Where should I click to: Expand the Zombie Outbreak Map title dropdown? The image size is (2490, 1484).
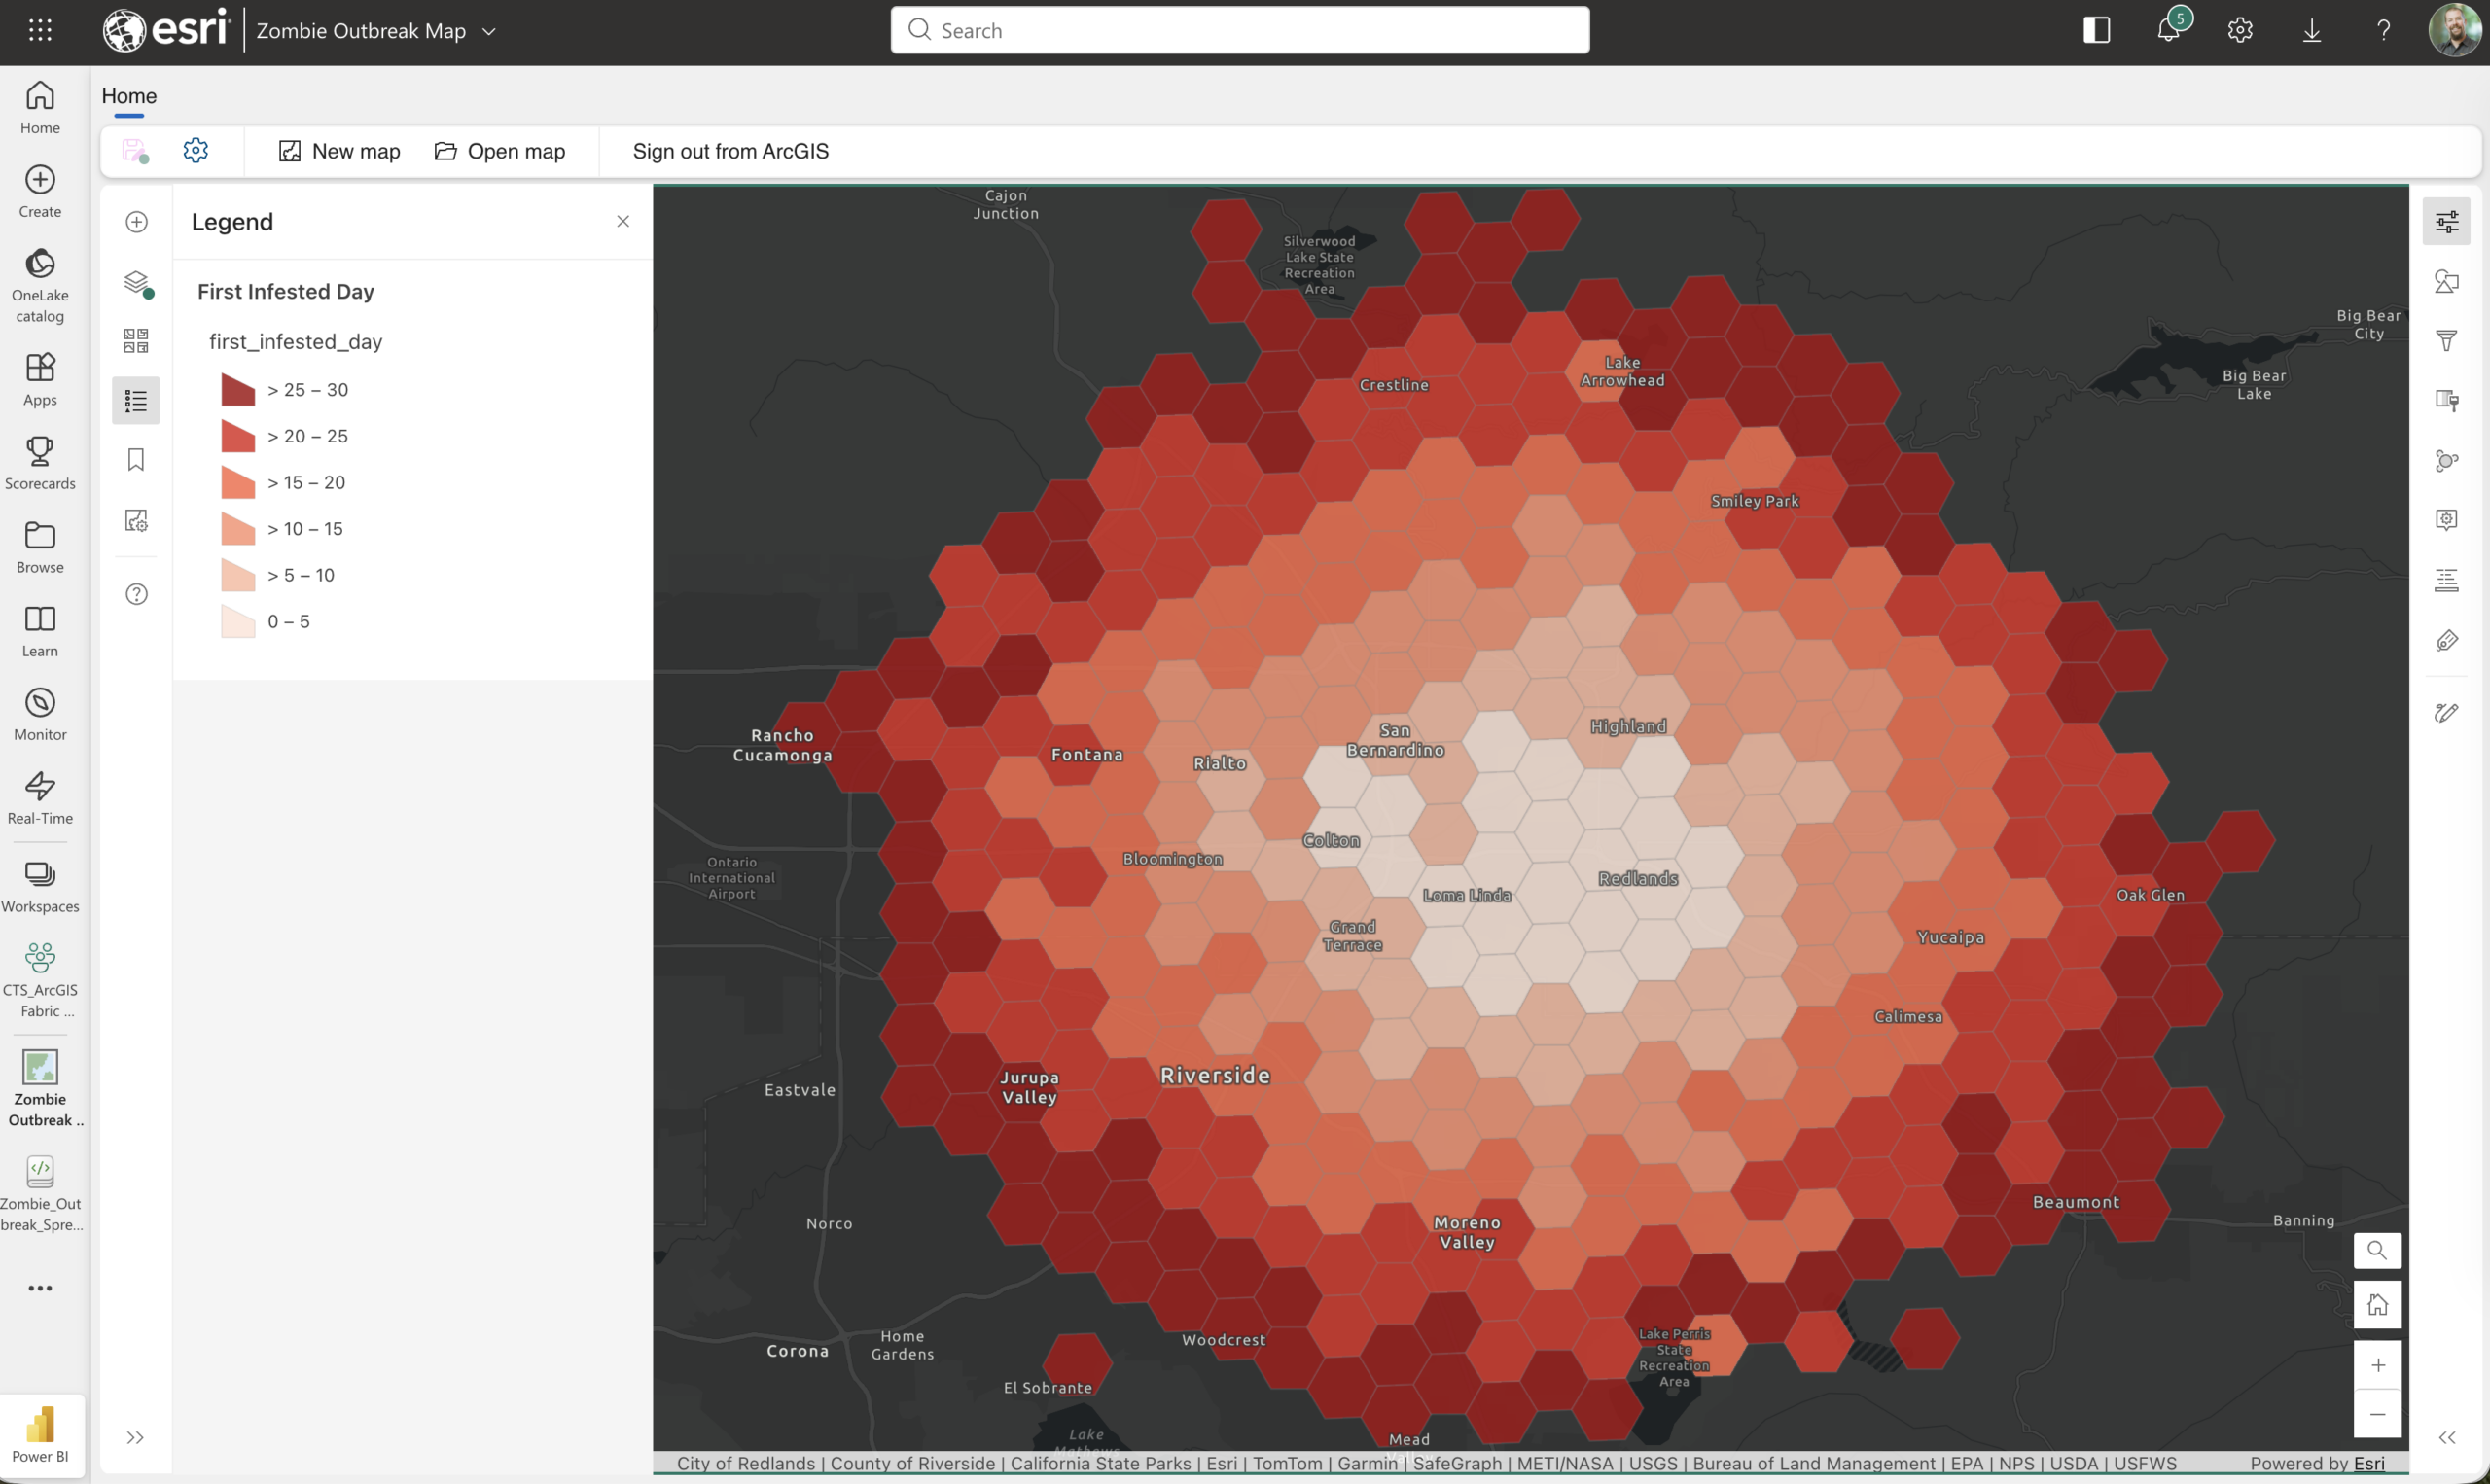point(489,31)
